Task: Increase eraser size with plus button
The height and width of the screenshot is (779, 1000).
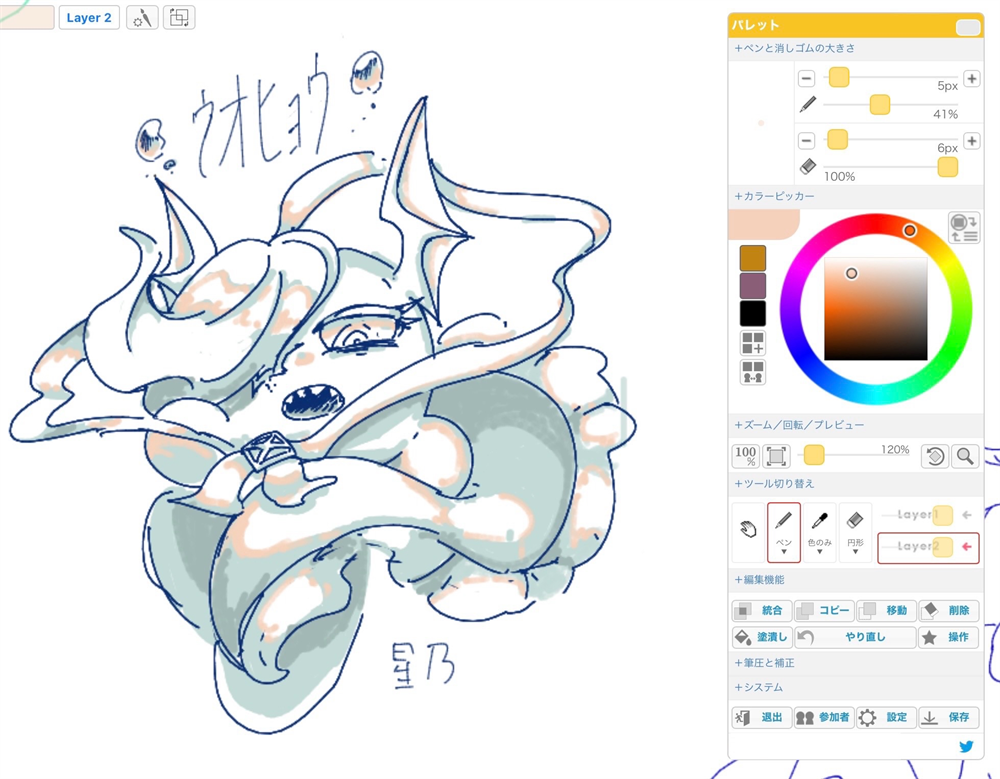Action: click(x=971, y=140)
